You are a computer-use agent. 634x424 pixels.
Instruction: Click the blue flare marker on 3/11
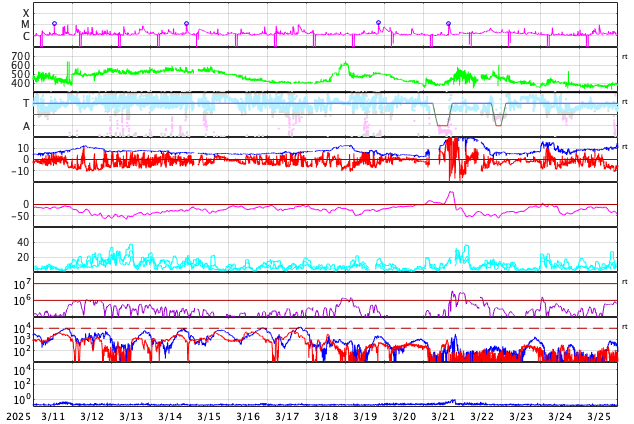[55, 24]
